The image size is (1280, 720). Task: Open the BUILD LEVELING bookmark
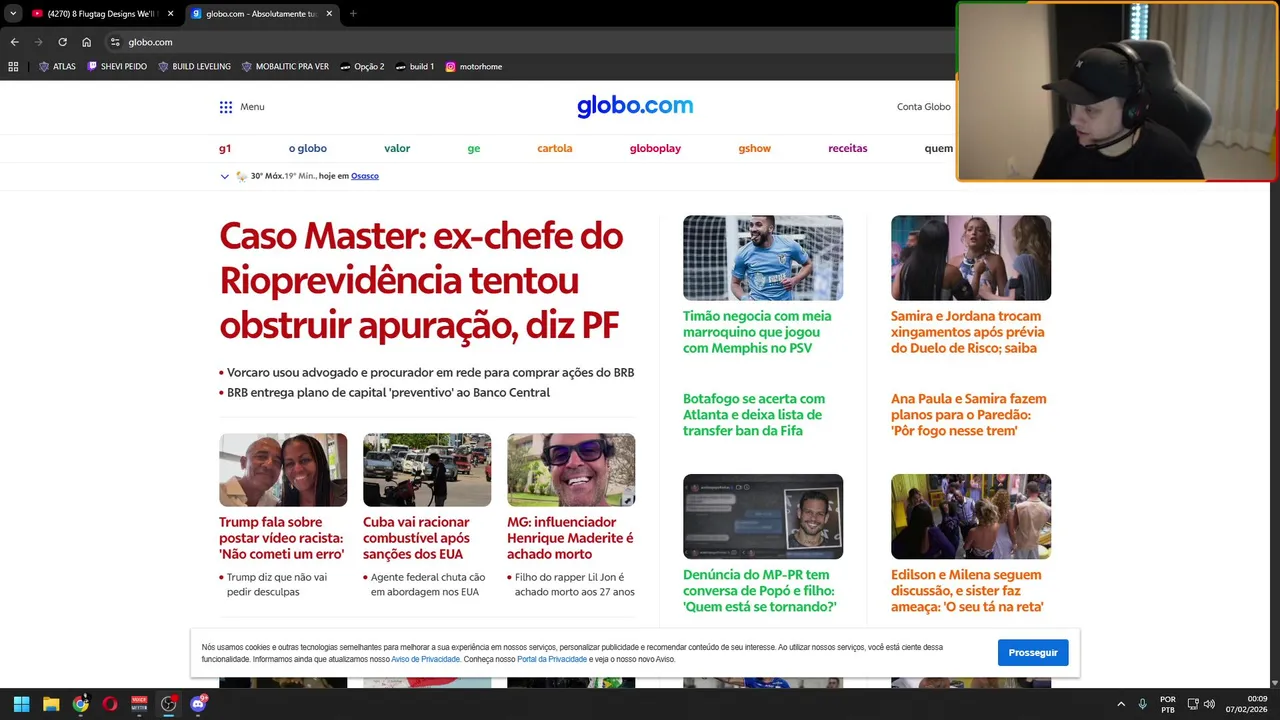point(194,67)
